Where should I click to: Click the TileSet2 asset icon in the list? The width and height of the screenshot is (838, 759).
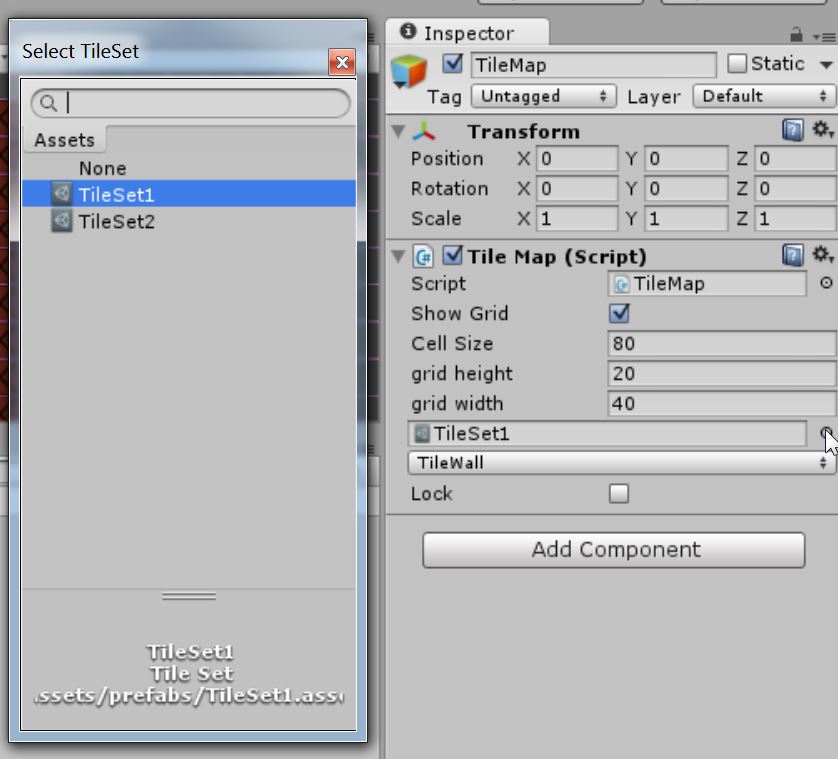pos(61,221)
